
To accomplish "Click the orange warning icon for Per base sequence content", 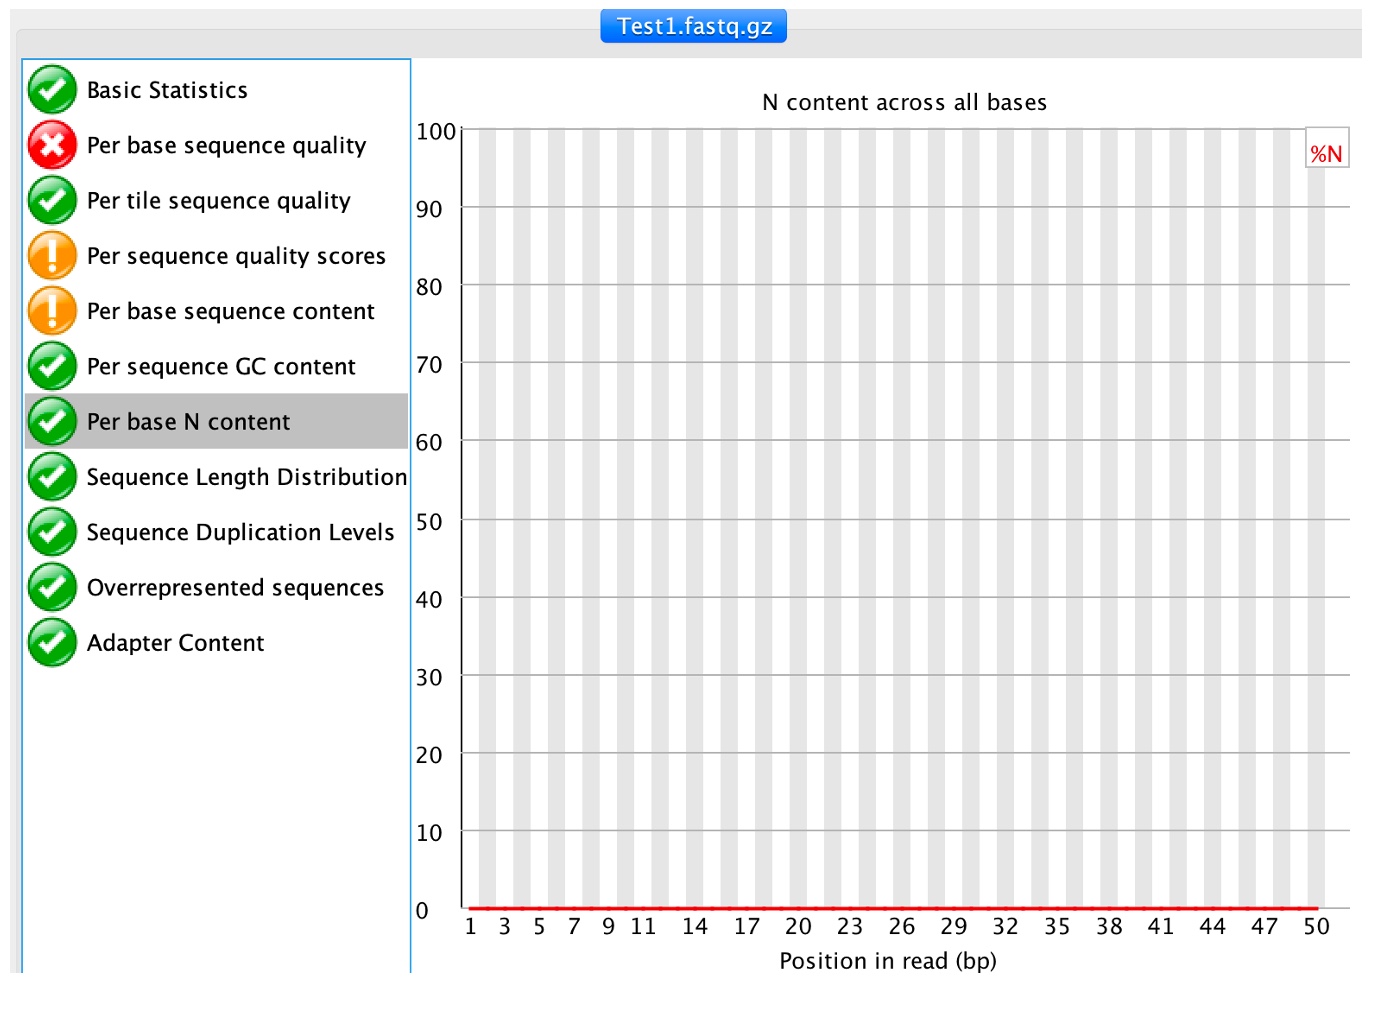I will (52, 311).
